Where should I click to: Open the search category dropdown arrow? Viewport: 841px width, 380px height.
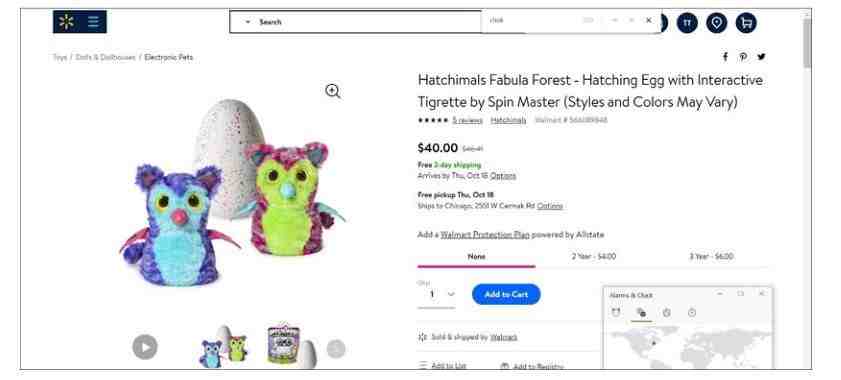tap(248, 22)
